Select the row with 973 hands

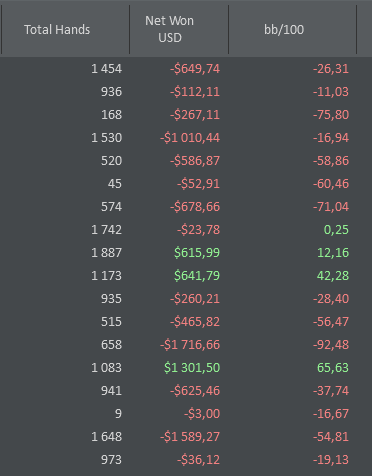pyautogui.click(x=186, y=460)
